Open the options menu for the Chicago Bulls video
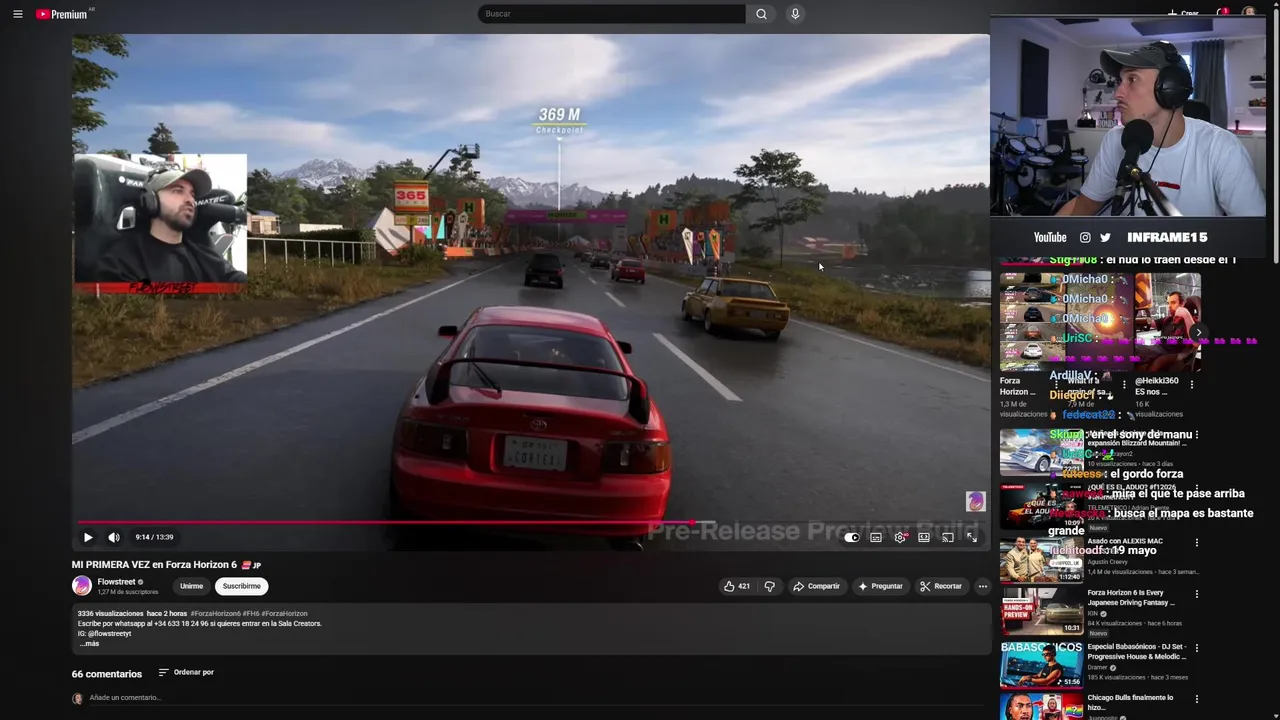Screen dimensions: 1280x720 point(1197,699)
